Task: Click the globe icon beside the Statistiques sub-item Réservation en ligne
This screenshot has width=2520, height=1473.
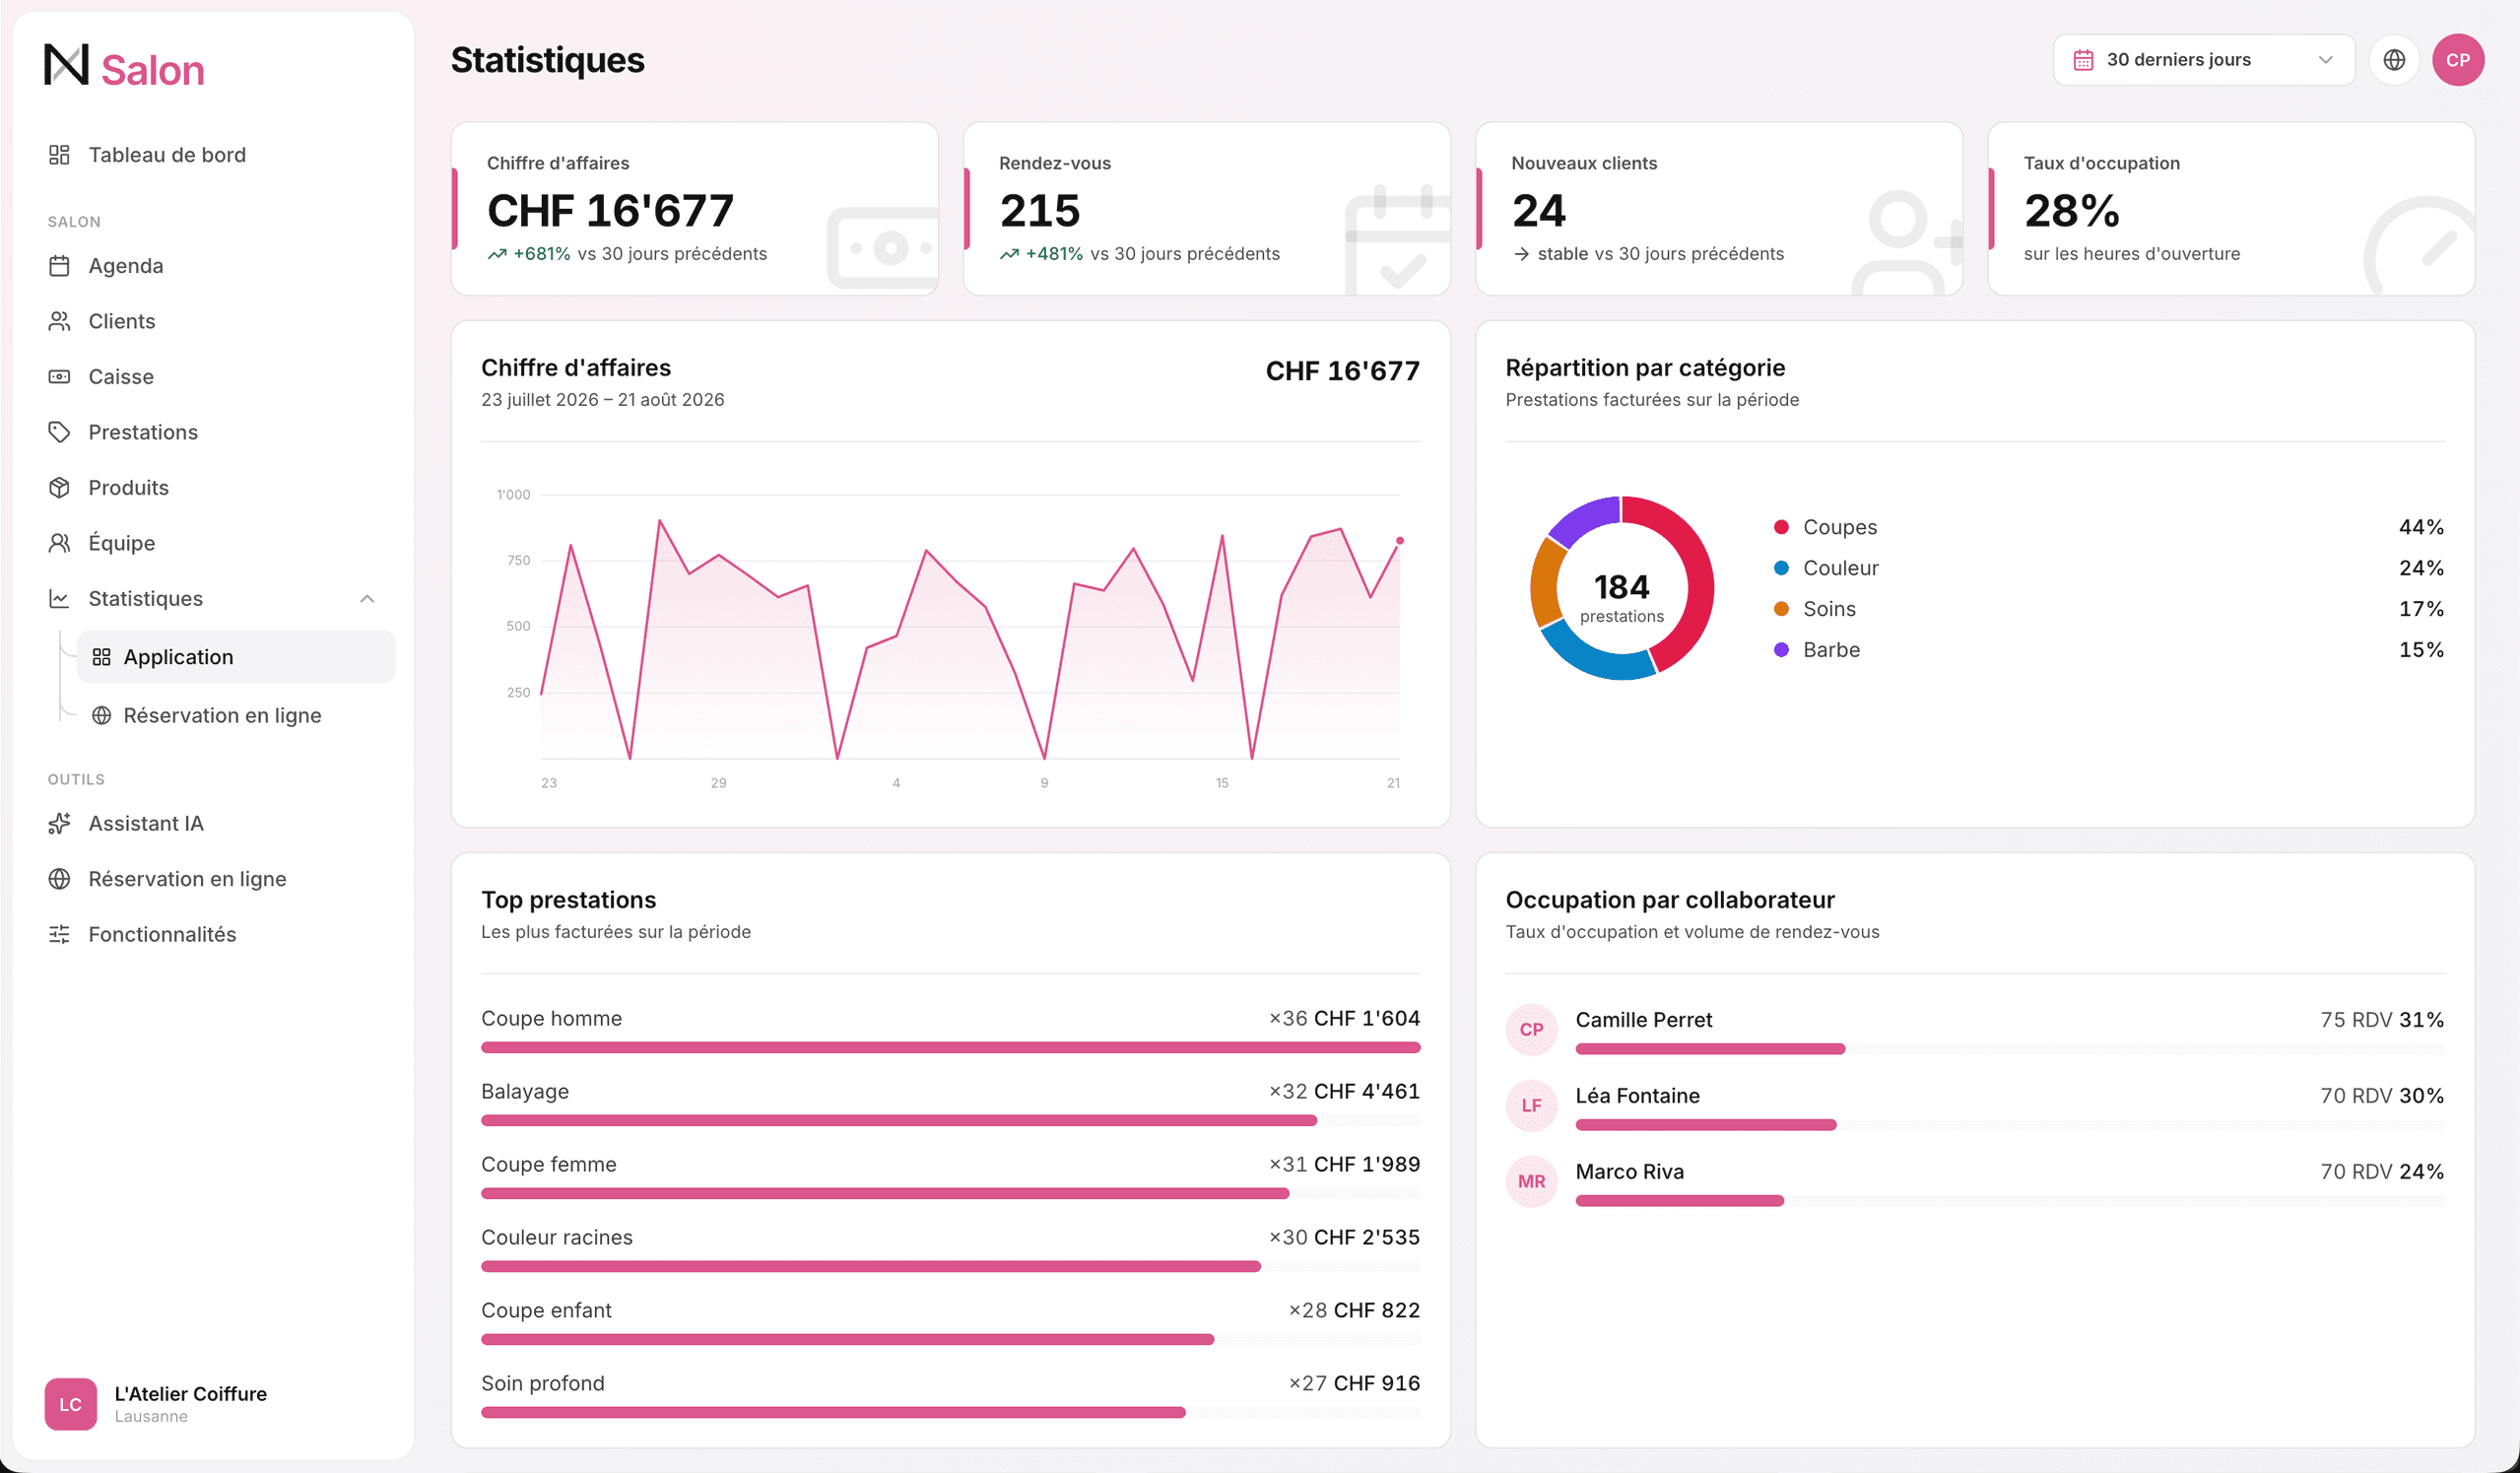Action: pyautogui.click(x=101, y=716)
